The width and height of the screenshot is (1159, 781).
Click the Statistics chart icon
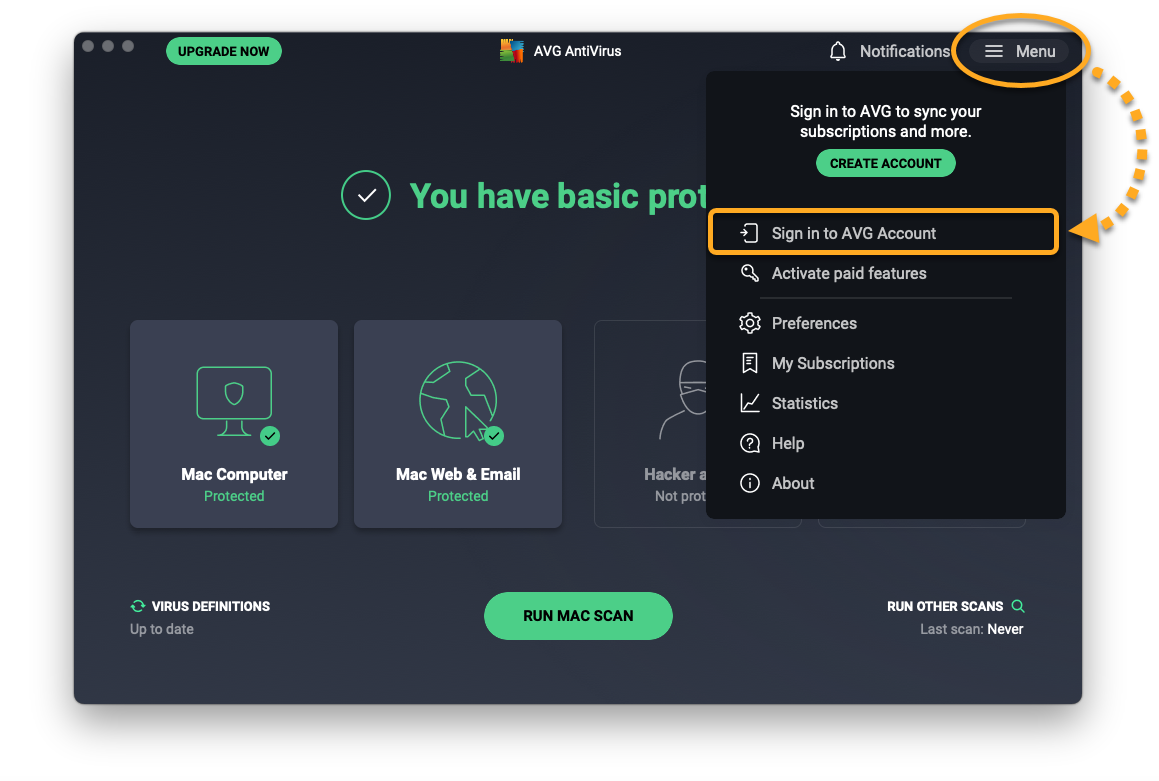750,403
